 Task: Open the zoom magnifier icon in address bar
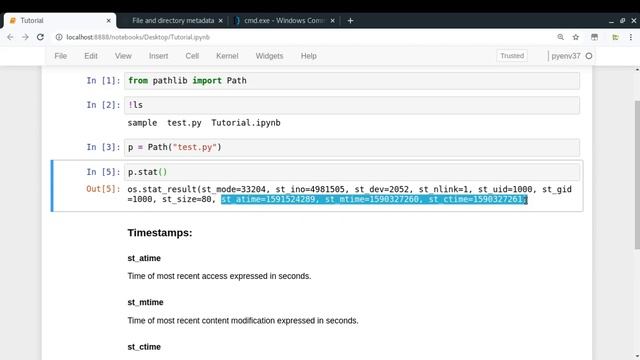tap(560, 37)
